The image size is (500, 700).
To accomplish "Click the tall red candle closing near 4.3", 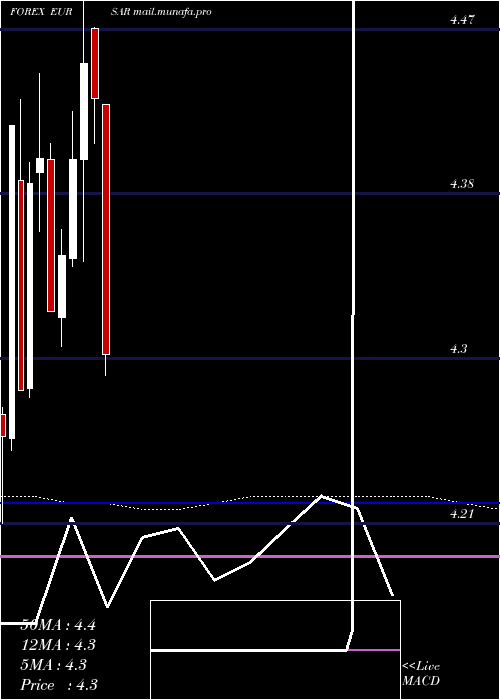I will click(x=106, y=229).
